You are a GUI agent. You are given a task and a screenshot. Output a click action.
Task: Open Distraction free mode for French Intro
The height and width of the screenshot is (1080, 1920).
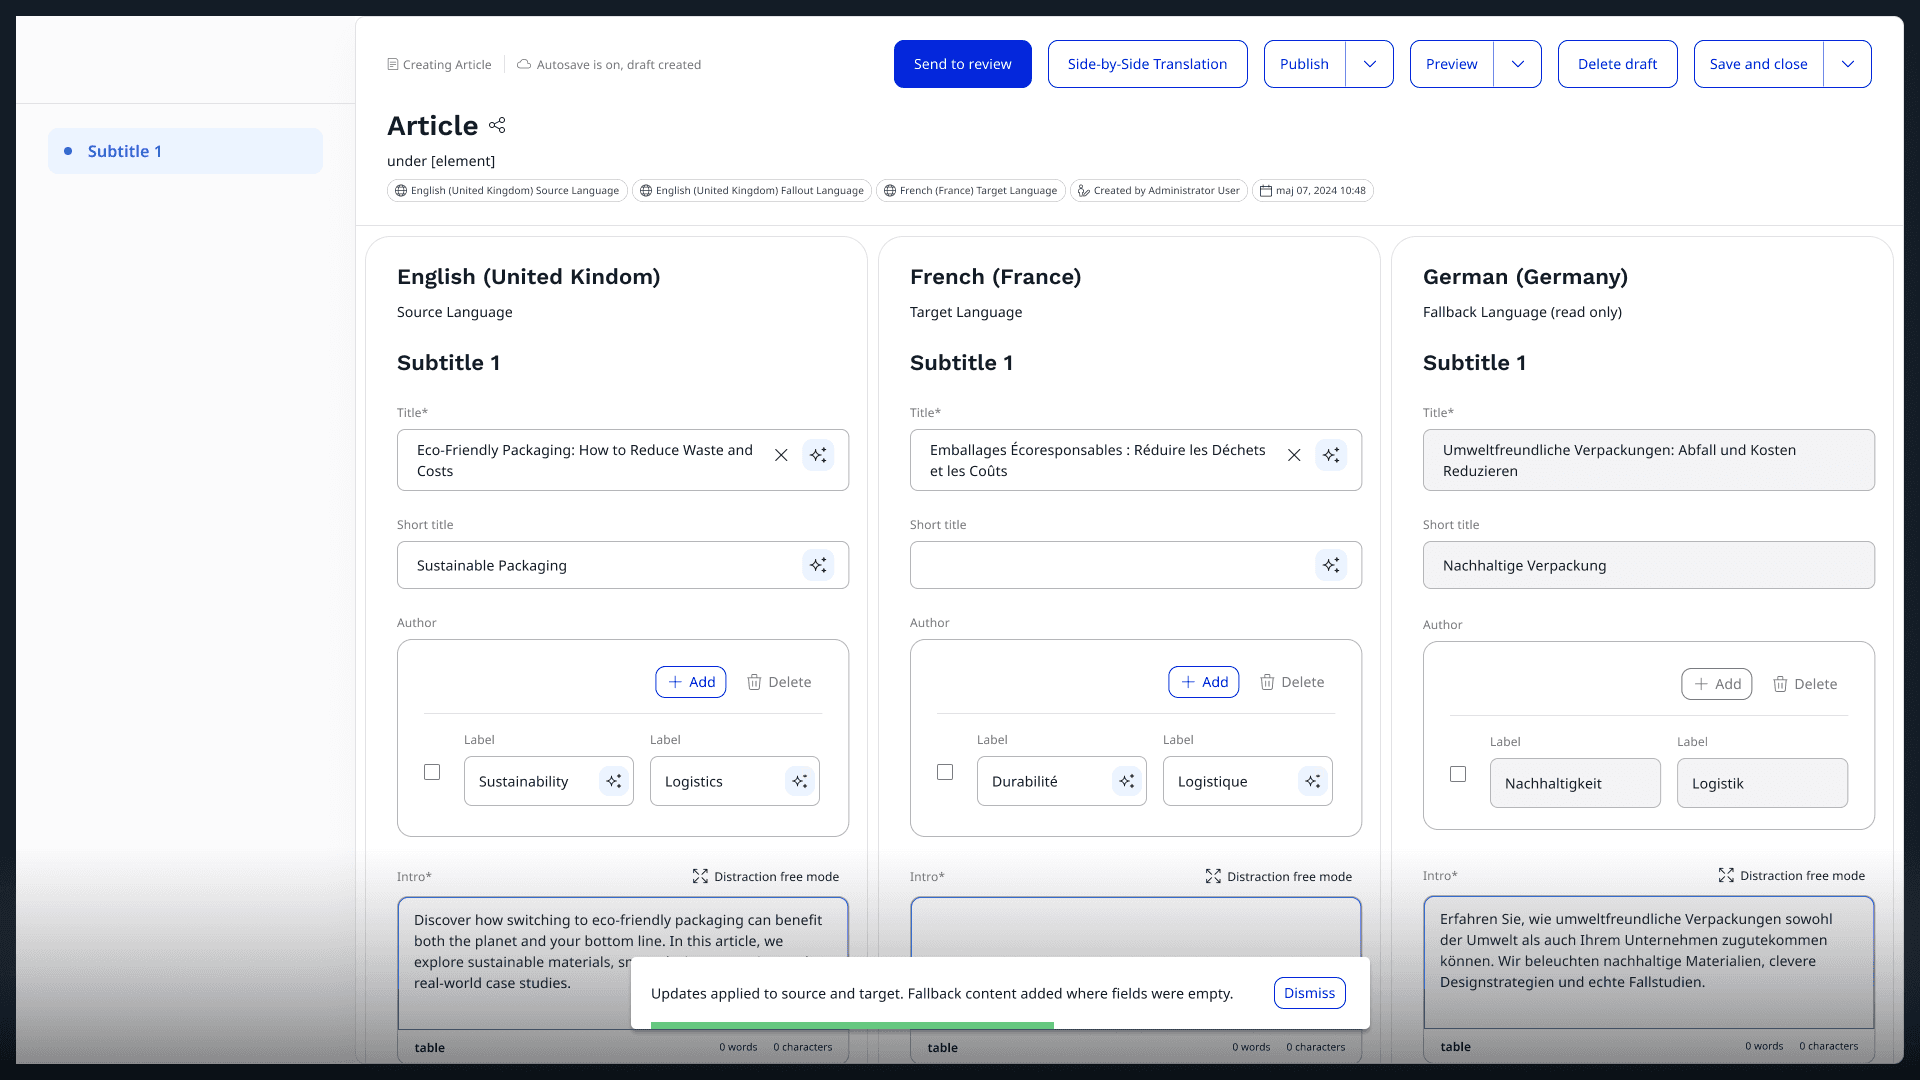pos(1278,876)
